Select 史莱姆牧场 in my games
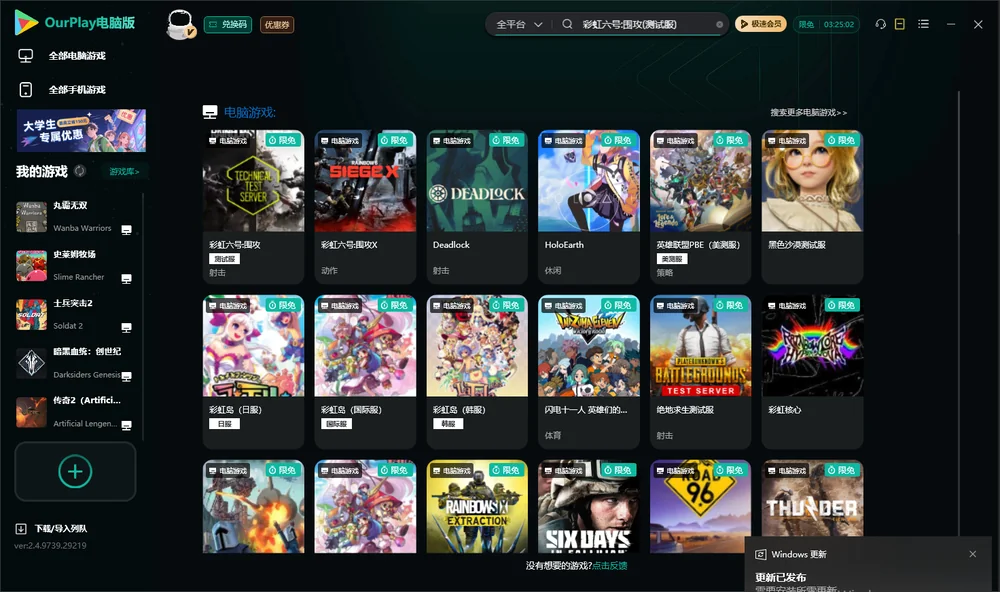1000x592 pixels. tap(74, 266)
